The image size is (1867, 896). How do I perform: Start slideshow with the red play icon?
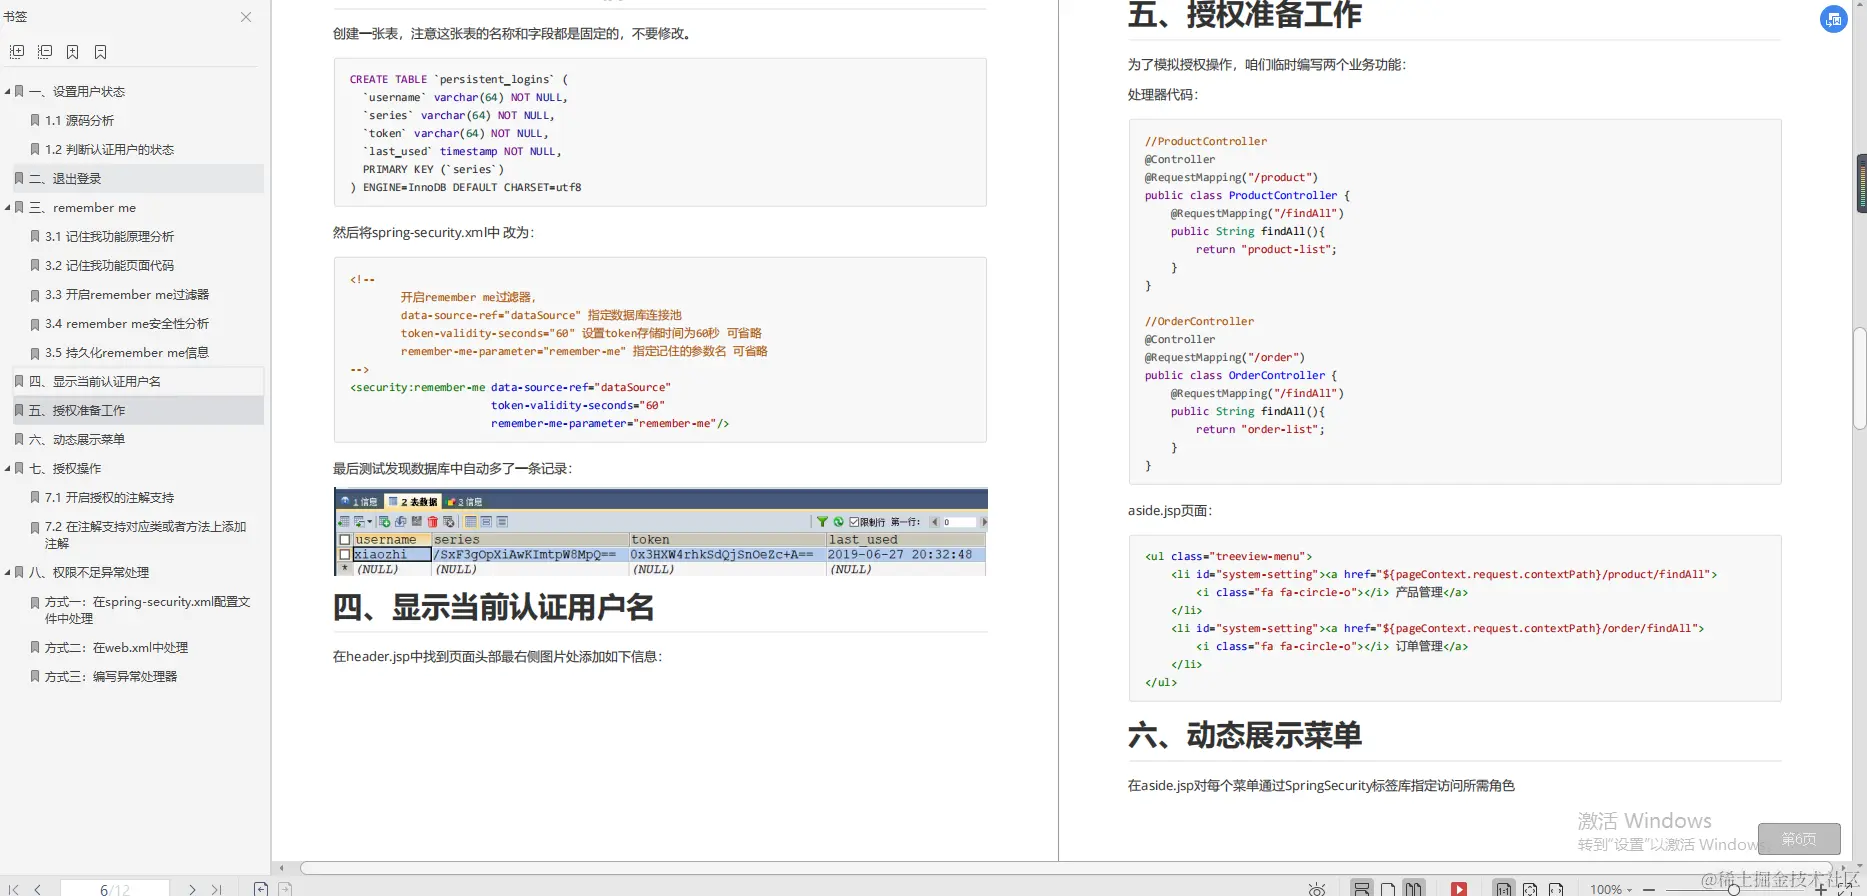pyautogui.click(x=1459, y=889)
